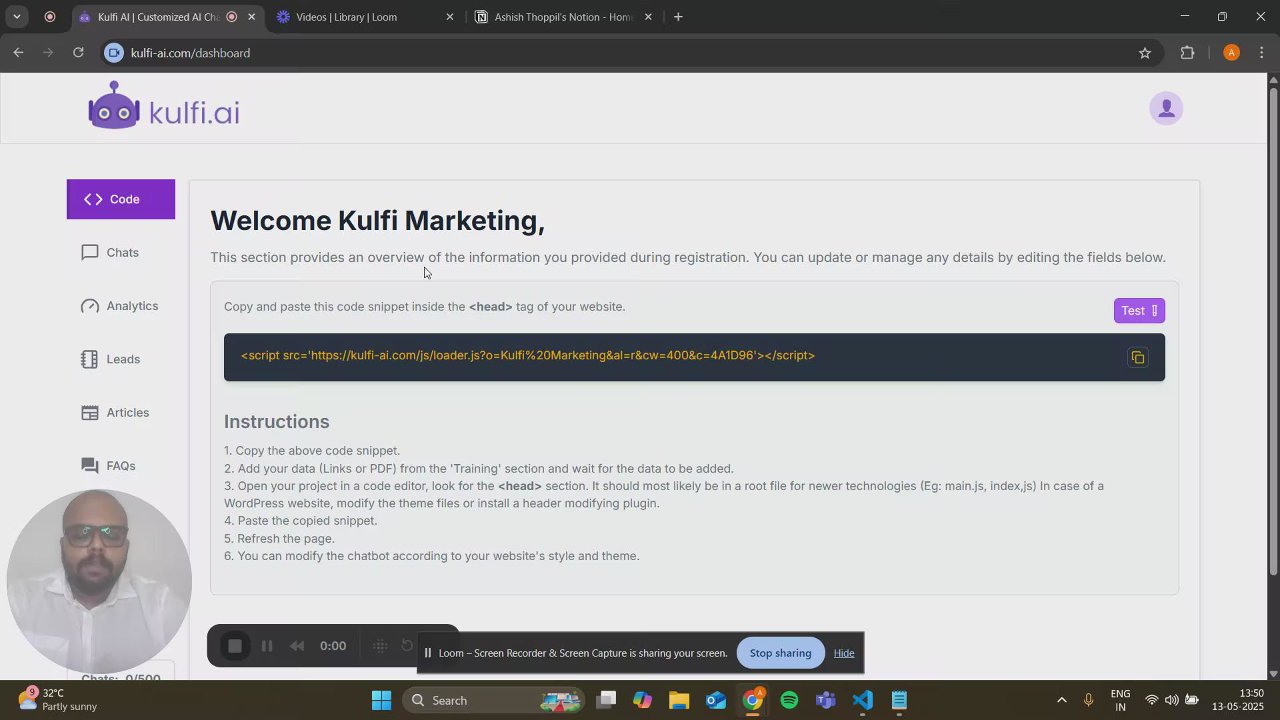Open the Windows Start menu
Screen dimensions: 1280x720
click(x=381, y=700)
